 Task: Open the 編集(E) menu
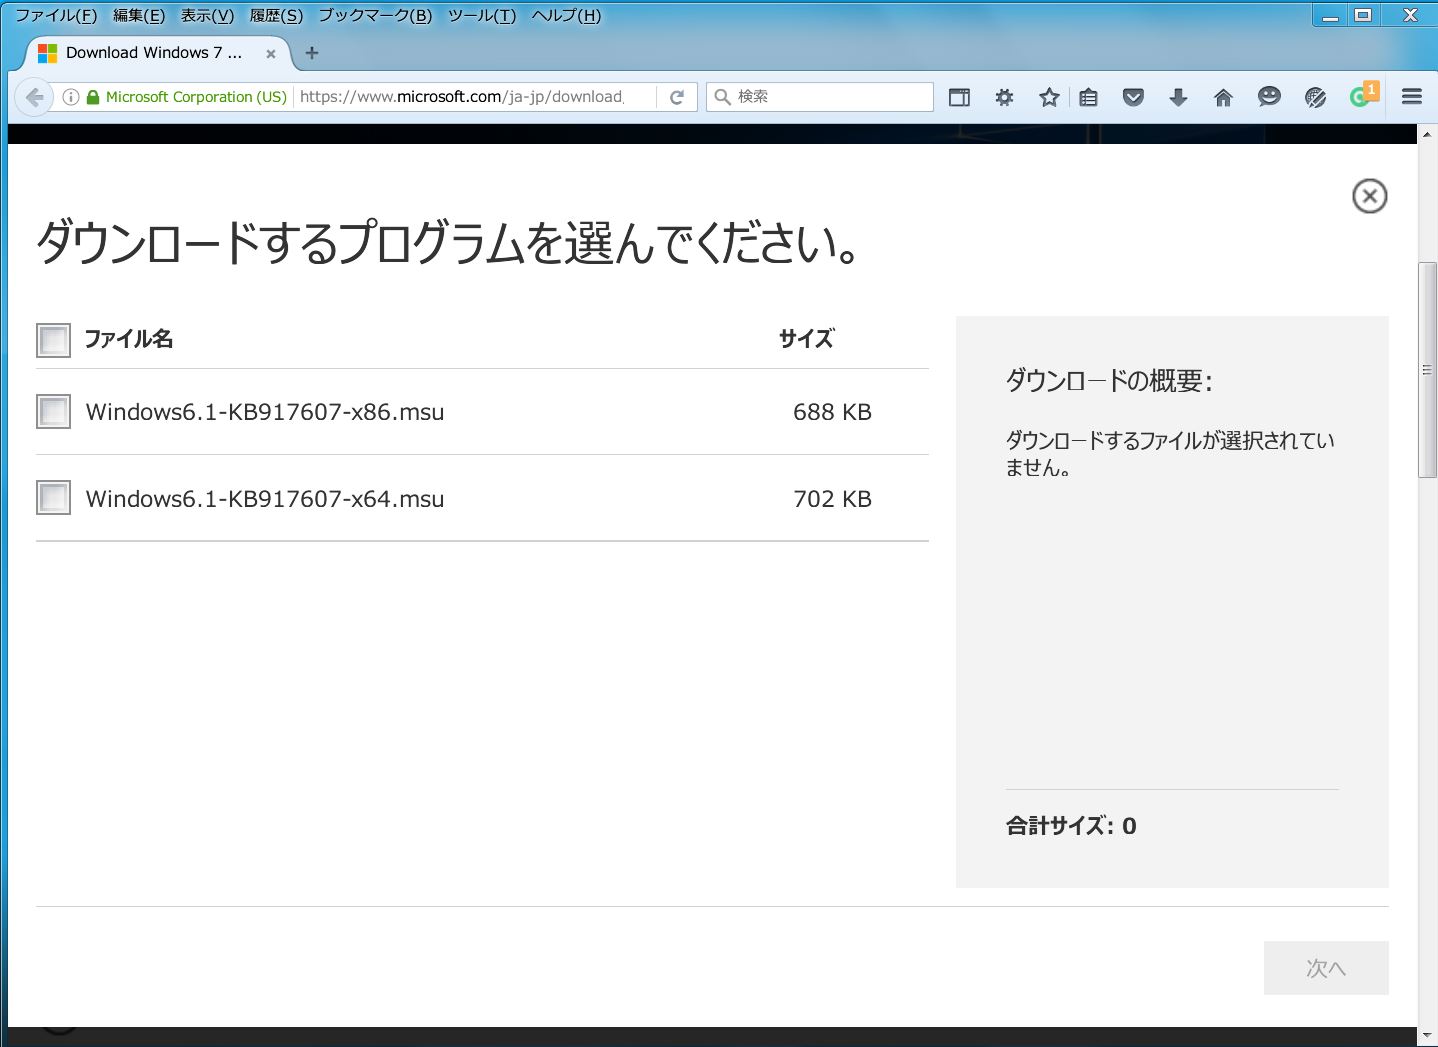[x=139, y=15]
